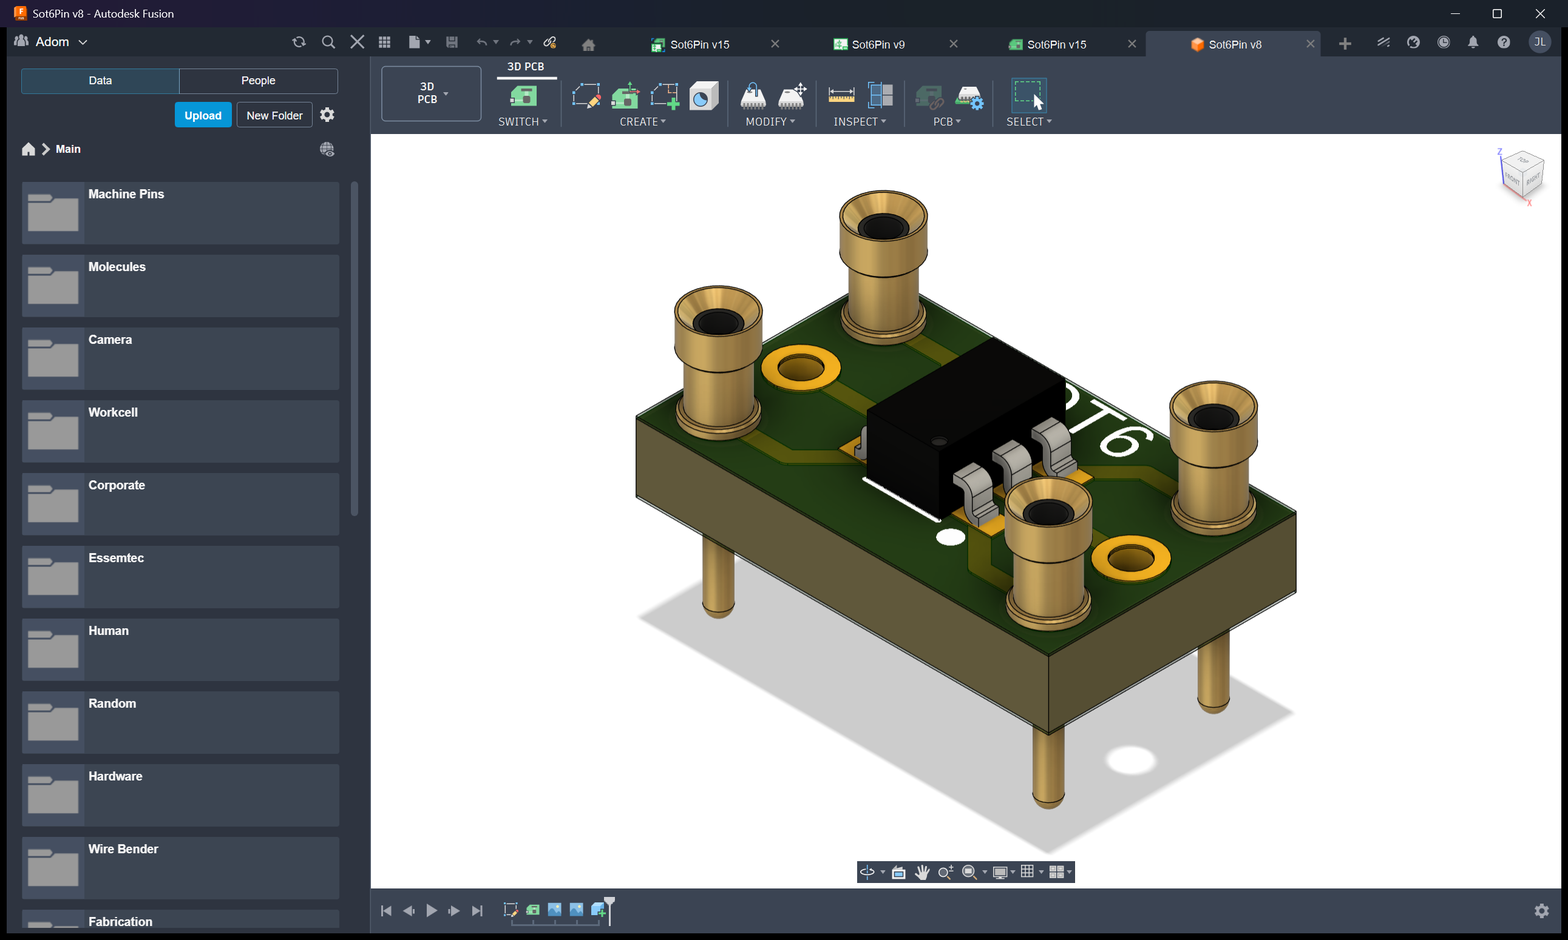This screenshot has width=1568, height=940.
Task: Go to the Home tab icon
Action: tap(588, 45)
